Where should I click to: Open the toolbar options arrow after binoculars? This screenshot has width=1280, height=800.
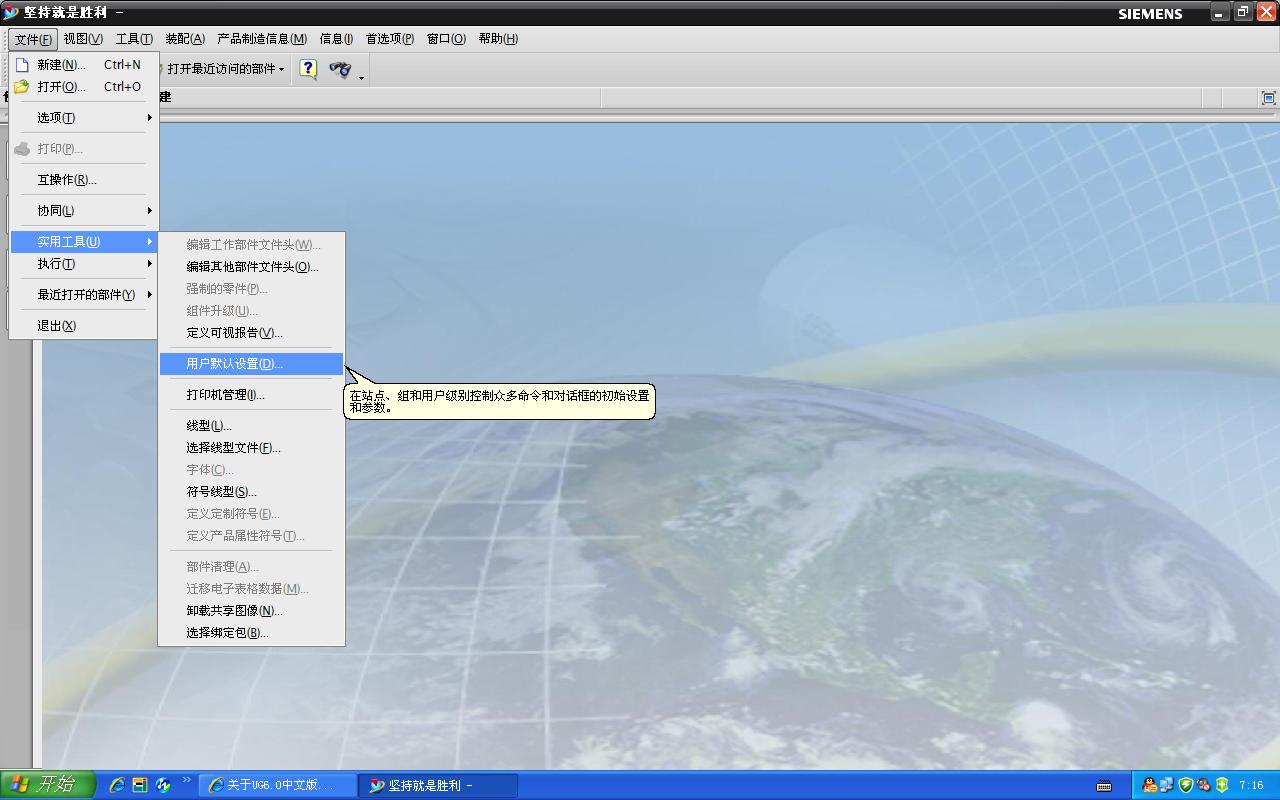pyautogui.click(x=361, y=76)
